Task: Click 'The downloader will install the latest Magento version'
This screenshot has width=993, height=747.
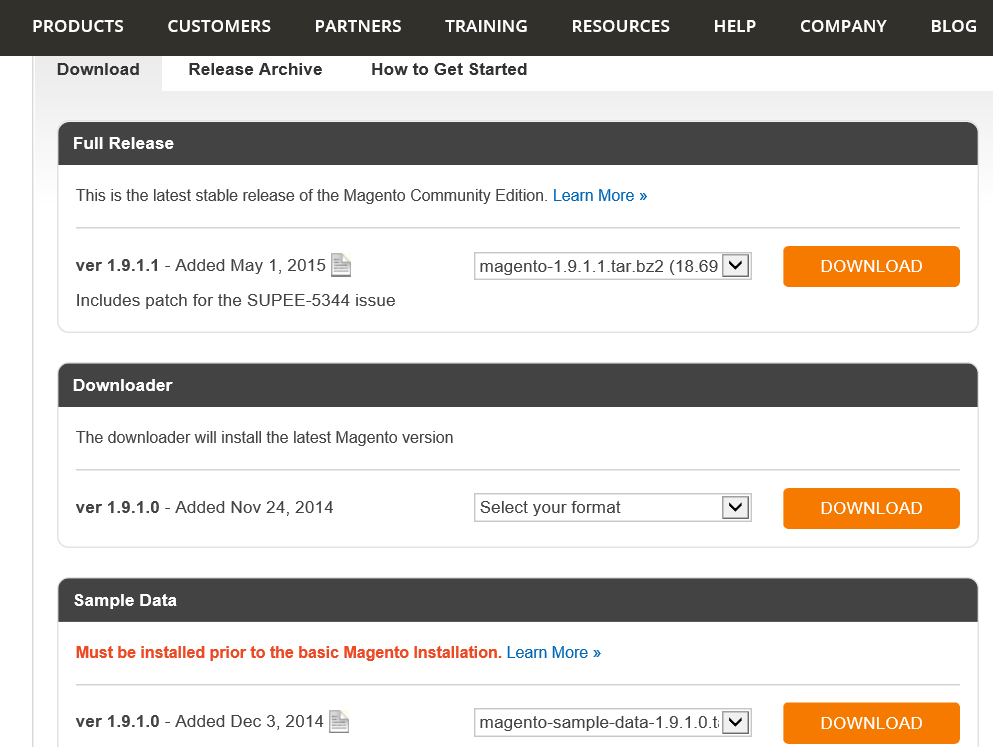Action: click(x=265, y=437)
